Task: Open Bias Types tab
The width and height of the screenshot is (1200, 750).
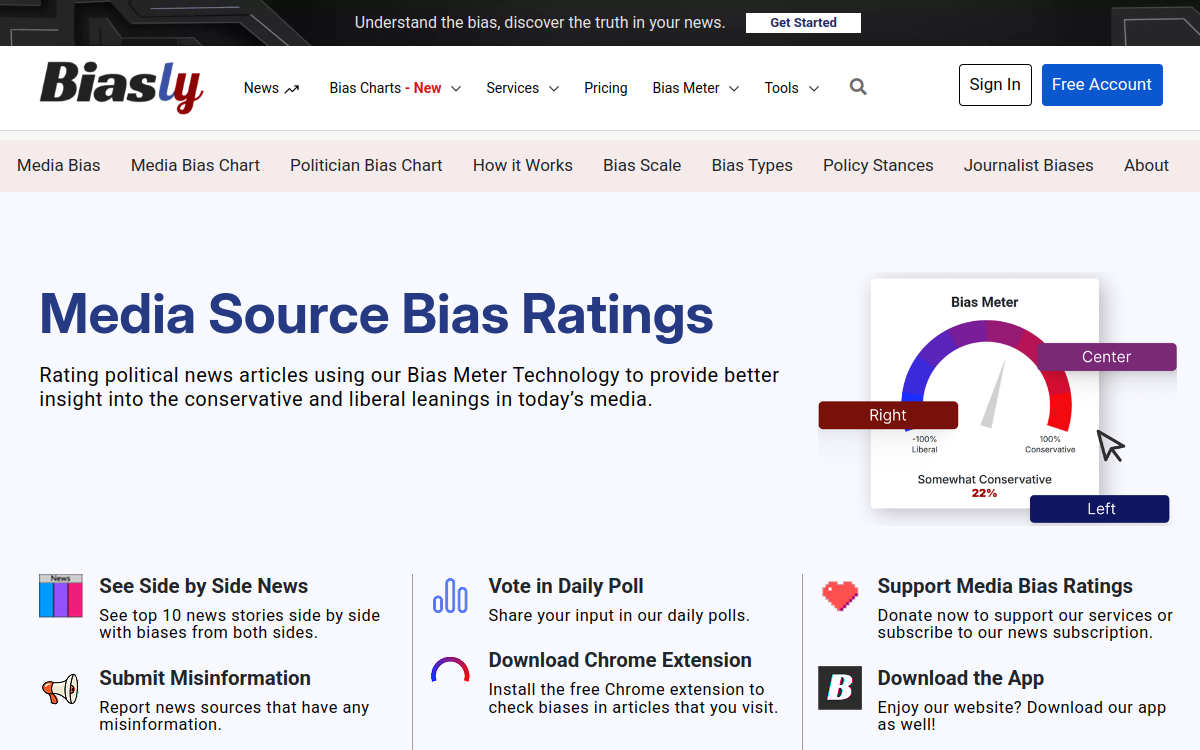Action: coord(752,165)
